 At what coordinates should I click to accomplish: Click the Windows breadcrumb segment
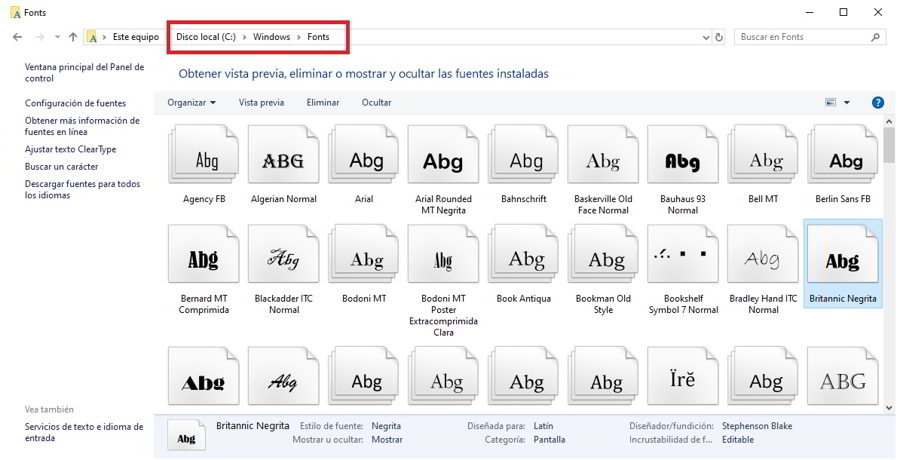[x=271, y=37]
